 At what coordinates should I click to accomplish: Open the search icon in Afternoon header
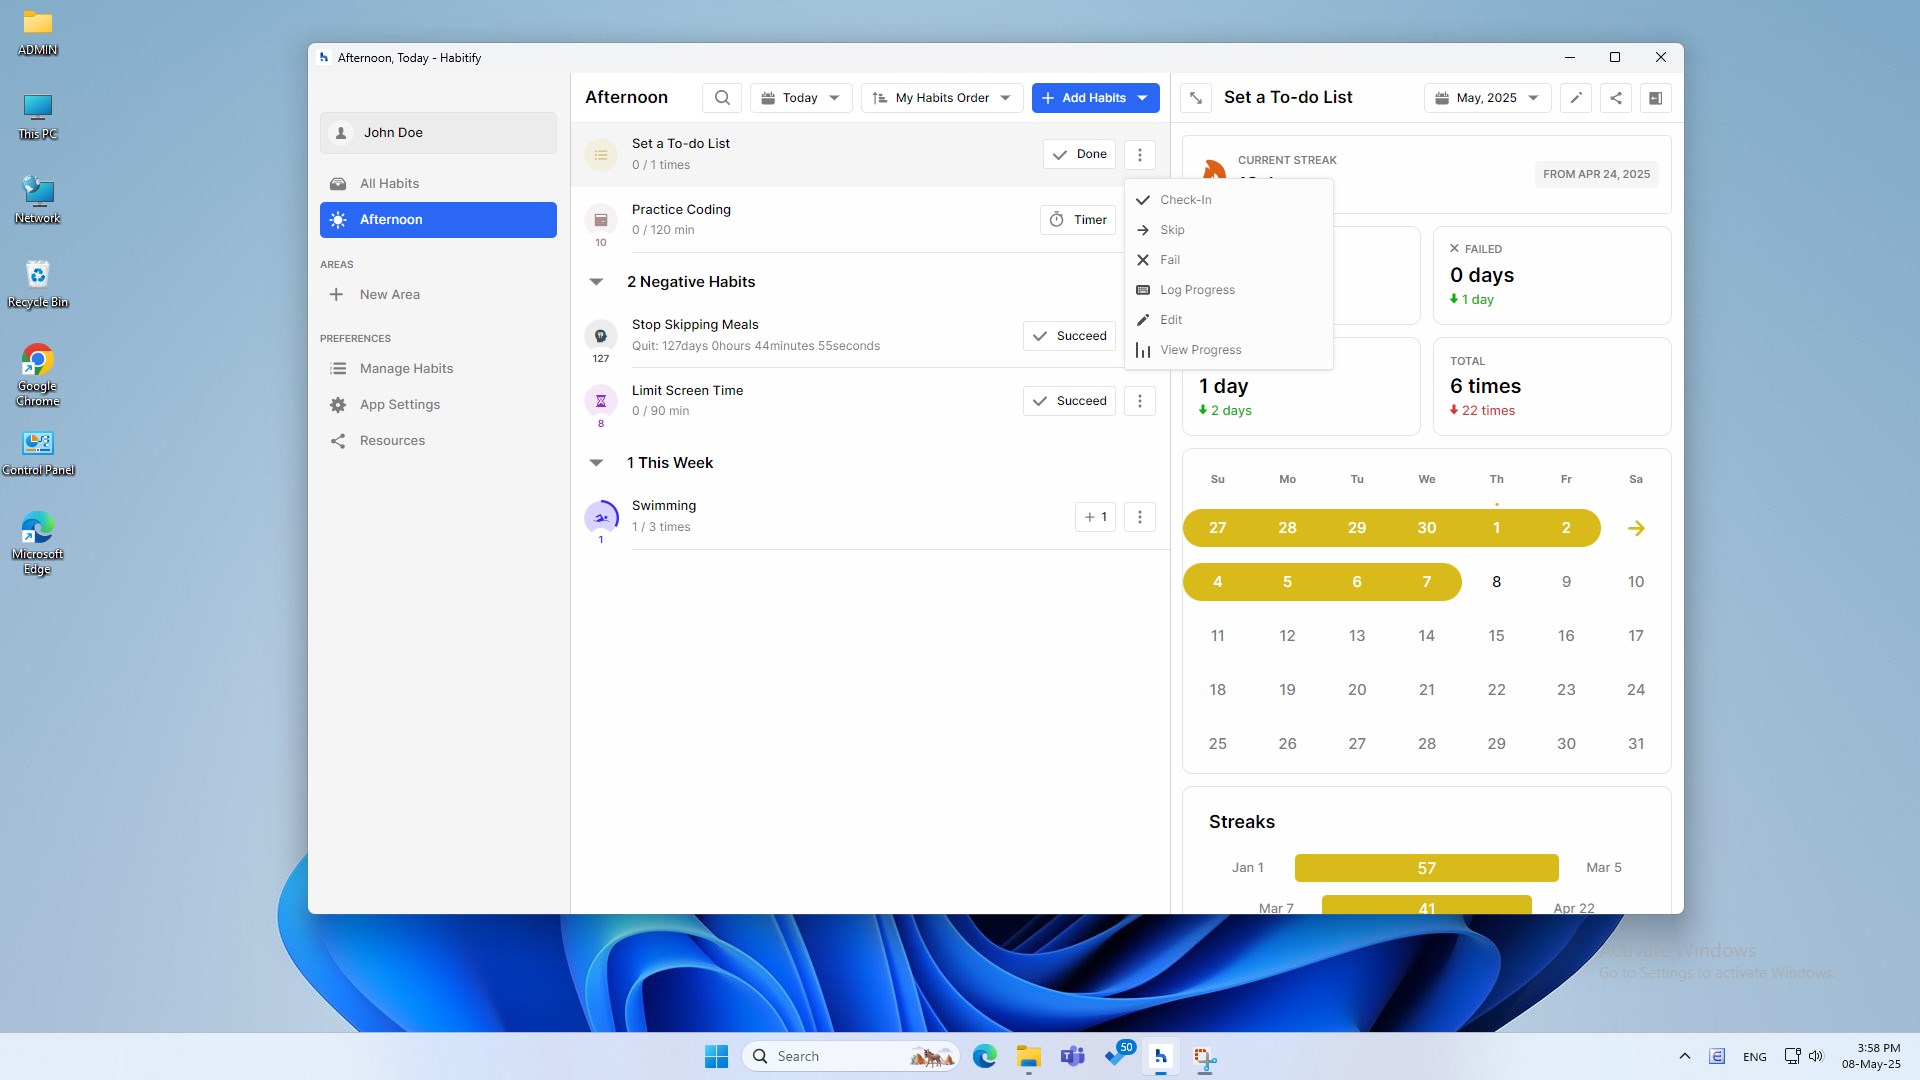[x=722, y=98]
